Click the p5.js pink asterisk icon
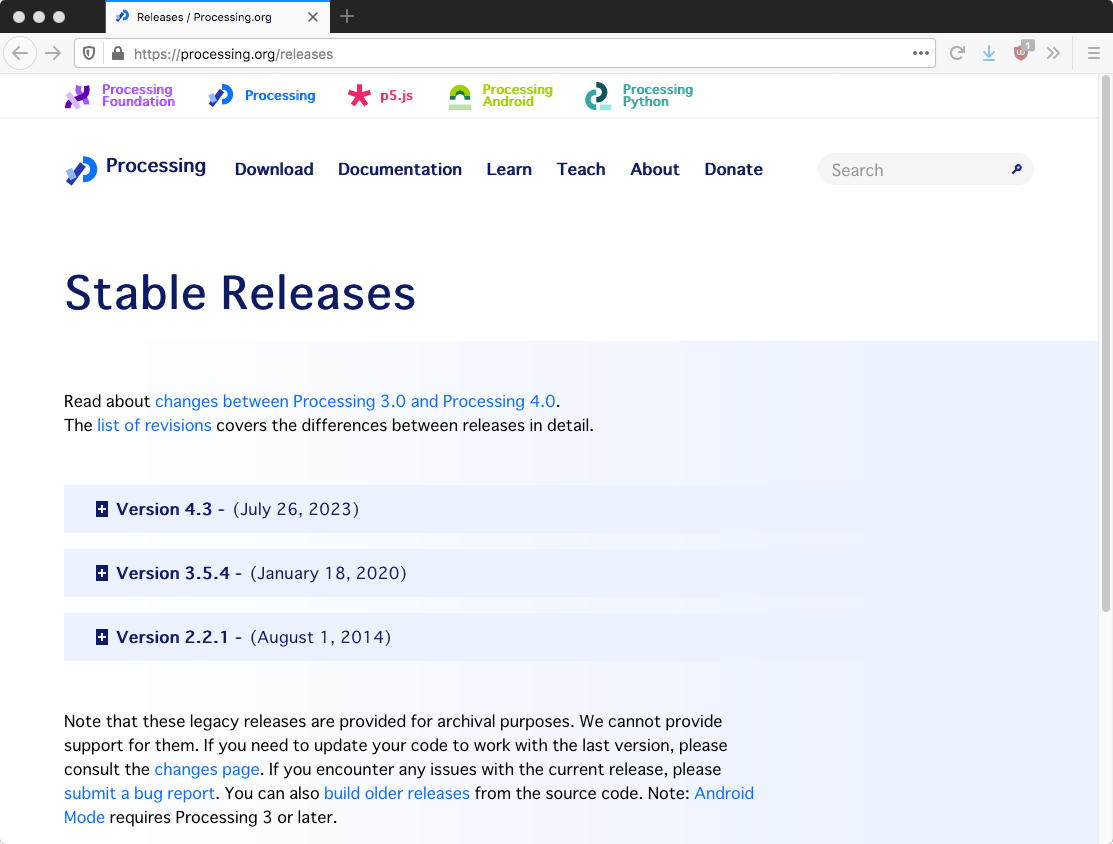Screen dimensions: 1113x844 pos(359,95)
